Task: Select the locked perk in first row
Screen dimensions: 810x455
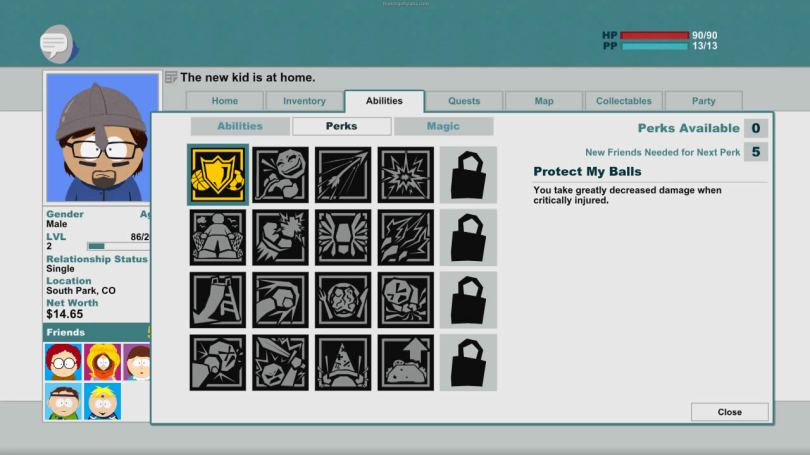Action: click(467, 175)
